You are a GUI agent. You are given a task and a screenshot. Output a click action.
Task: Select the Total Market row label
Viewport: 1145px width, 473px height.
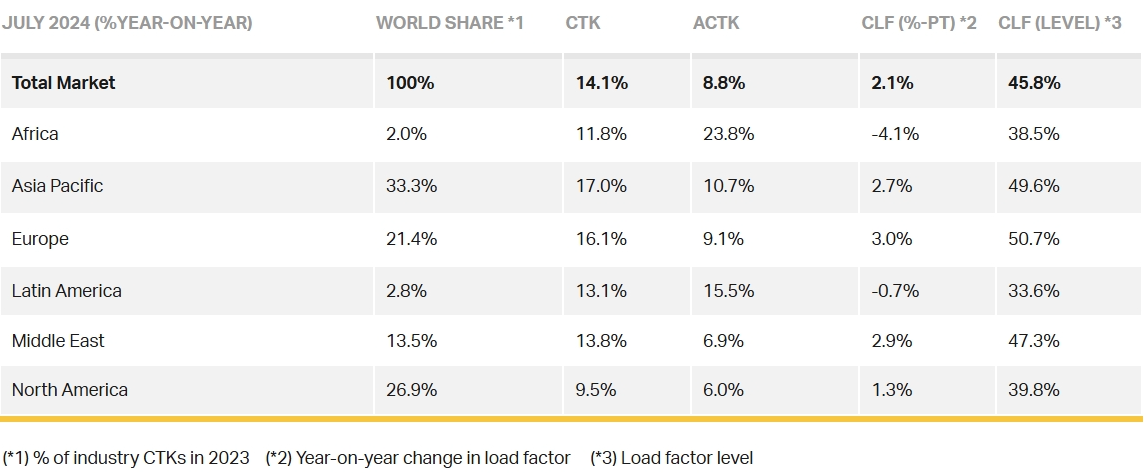pyautogui.click(x=64, y=83)
